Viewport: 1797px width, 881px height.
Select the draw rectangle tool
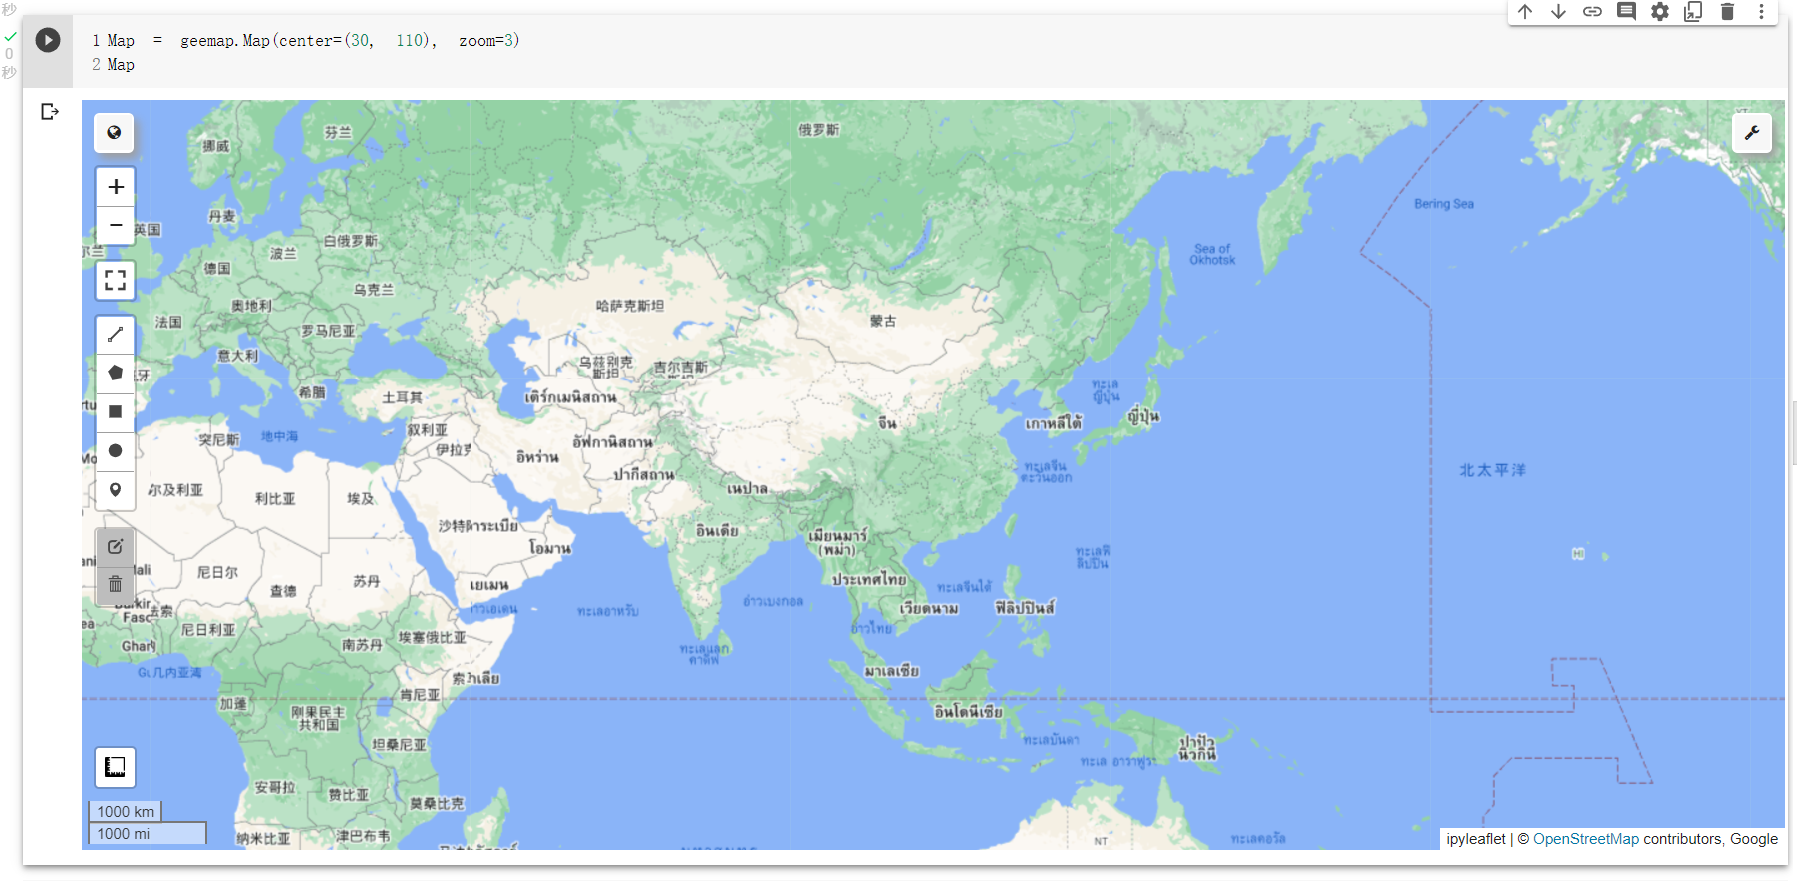click(116, 412)
